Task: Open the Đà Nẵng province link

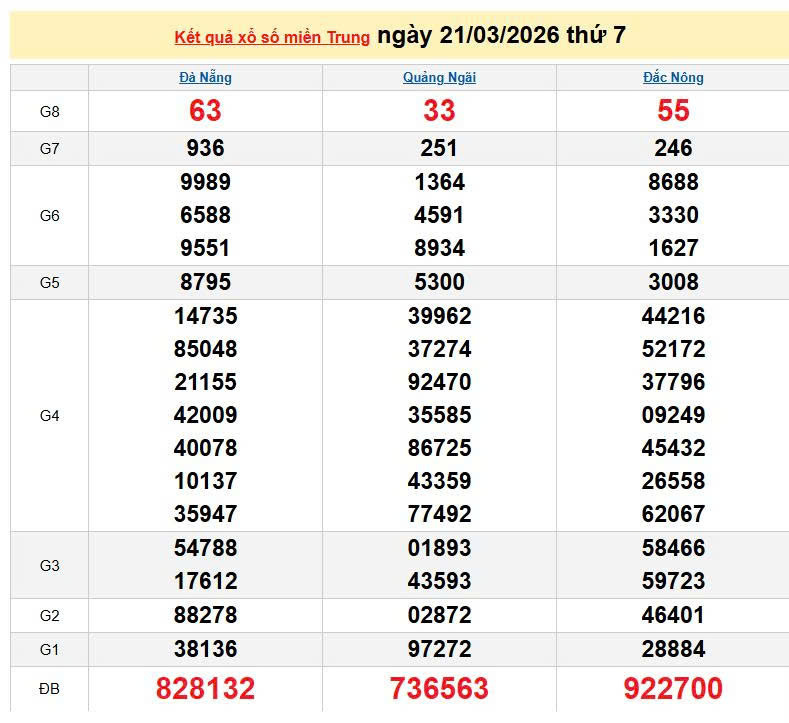Action: coord(205,77)
